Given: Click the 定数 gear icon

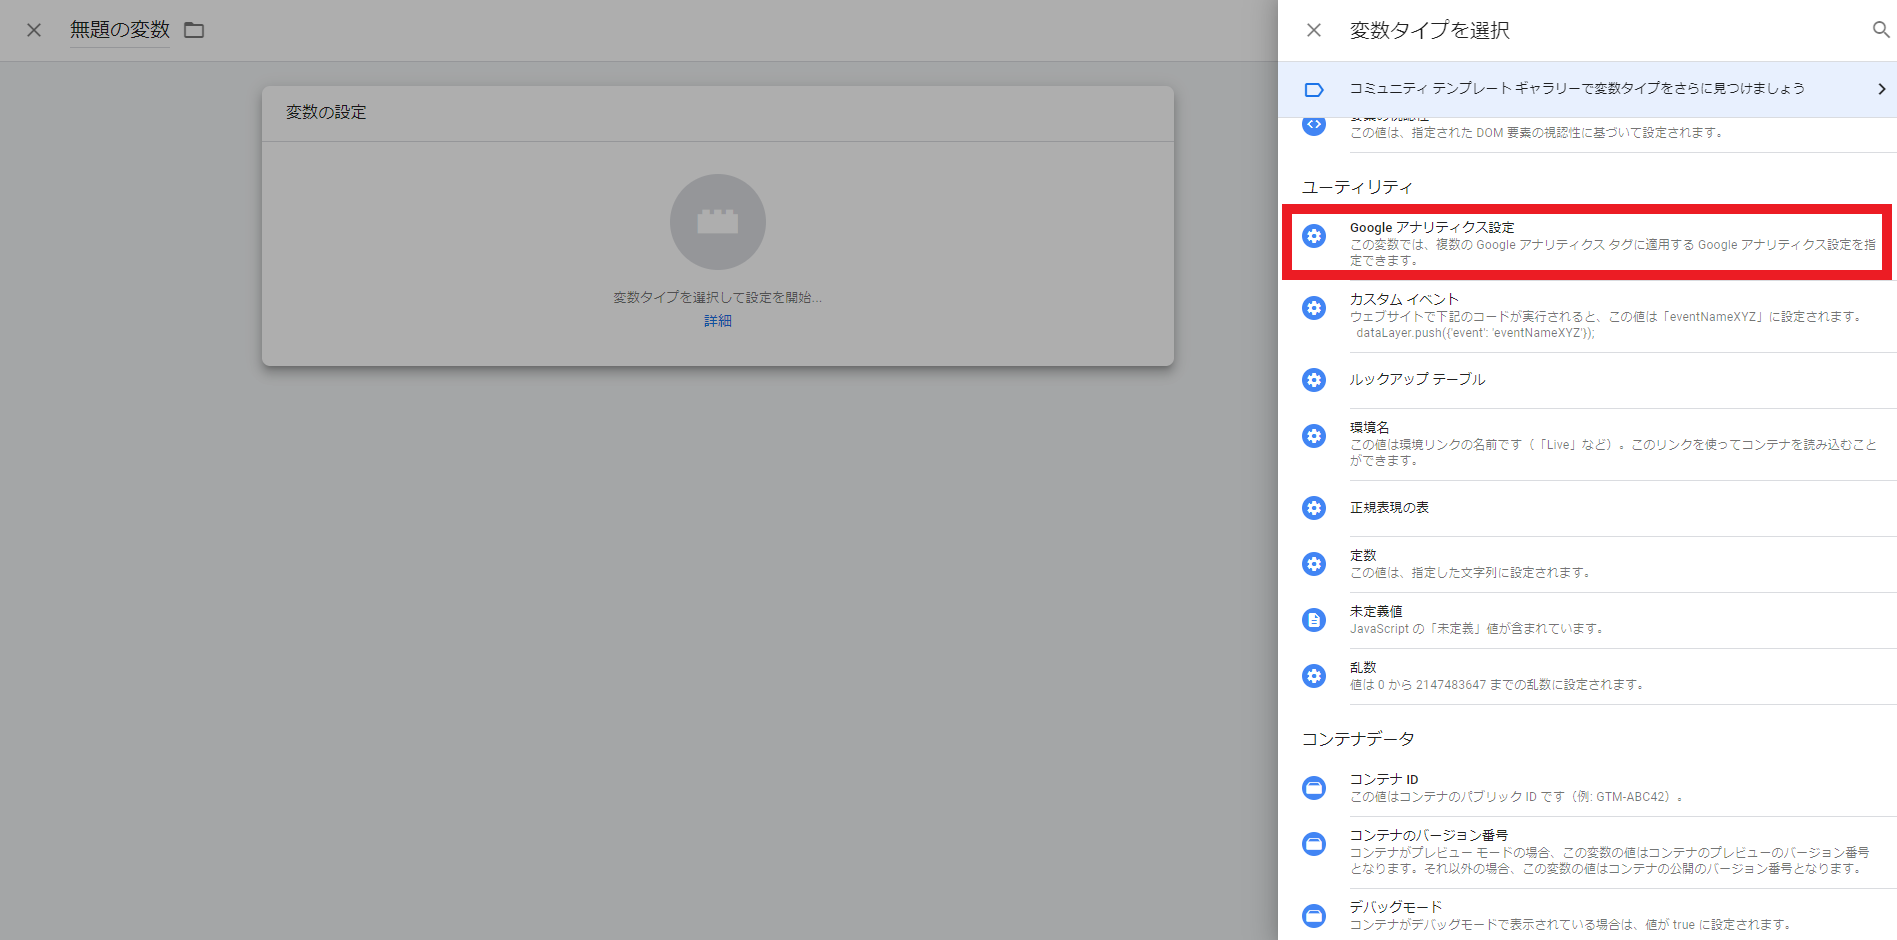Looking at the screenshot, I should (x=1314, y=564).
